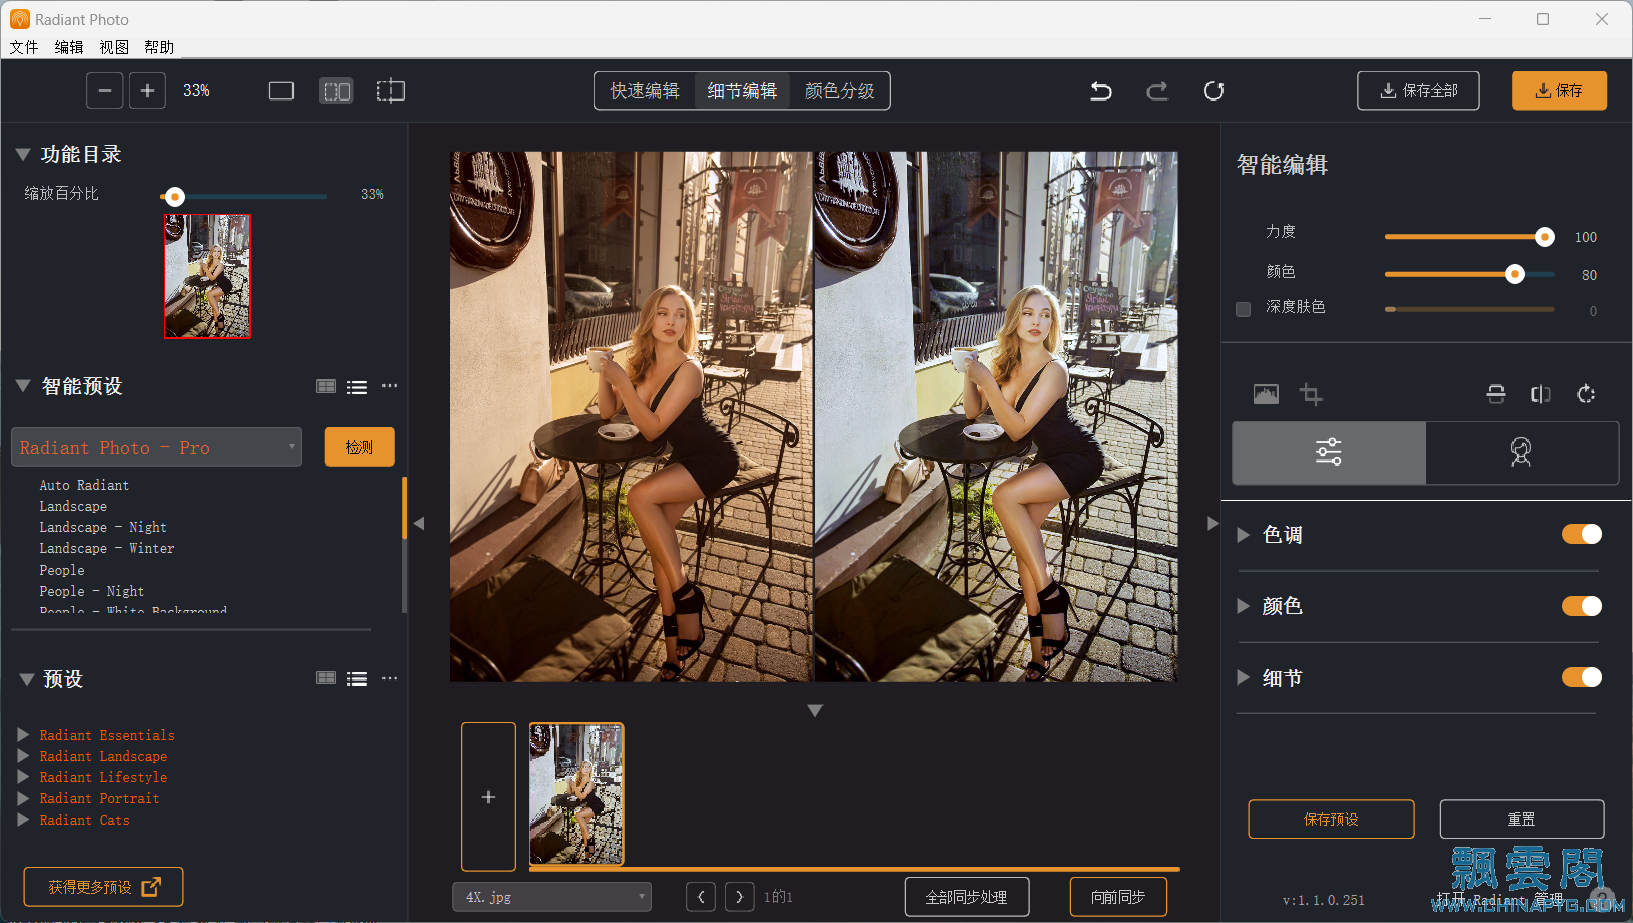This screenshot has height=923, width=1633.
Task: Flip the image horizontally
Action: click(1541, 394)
